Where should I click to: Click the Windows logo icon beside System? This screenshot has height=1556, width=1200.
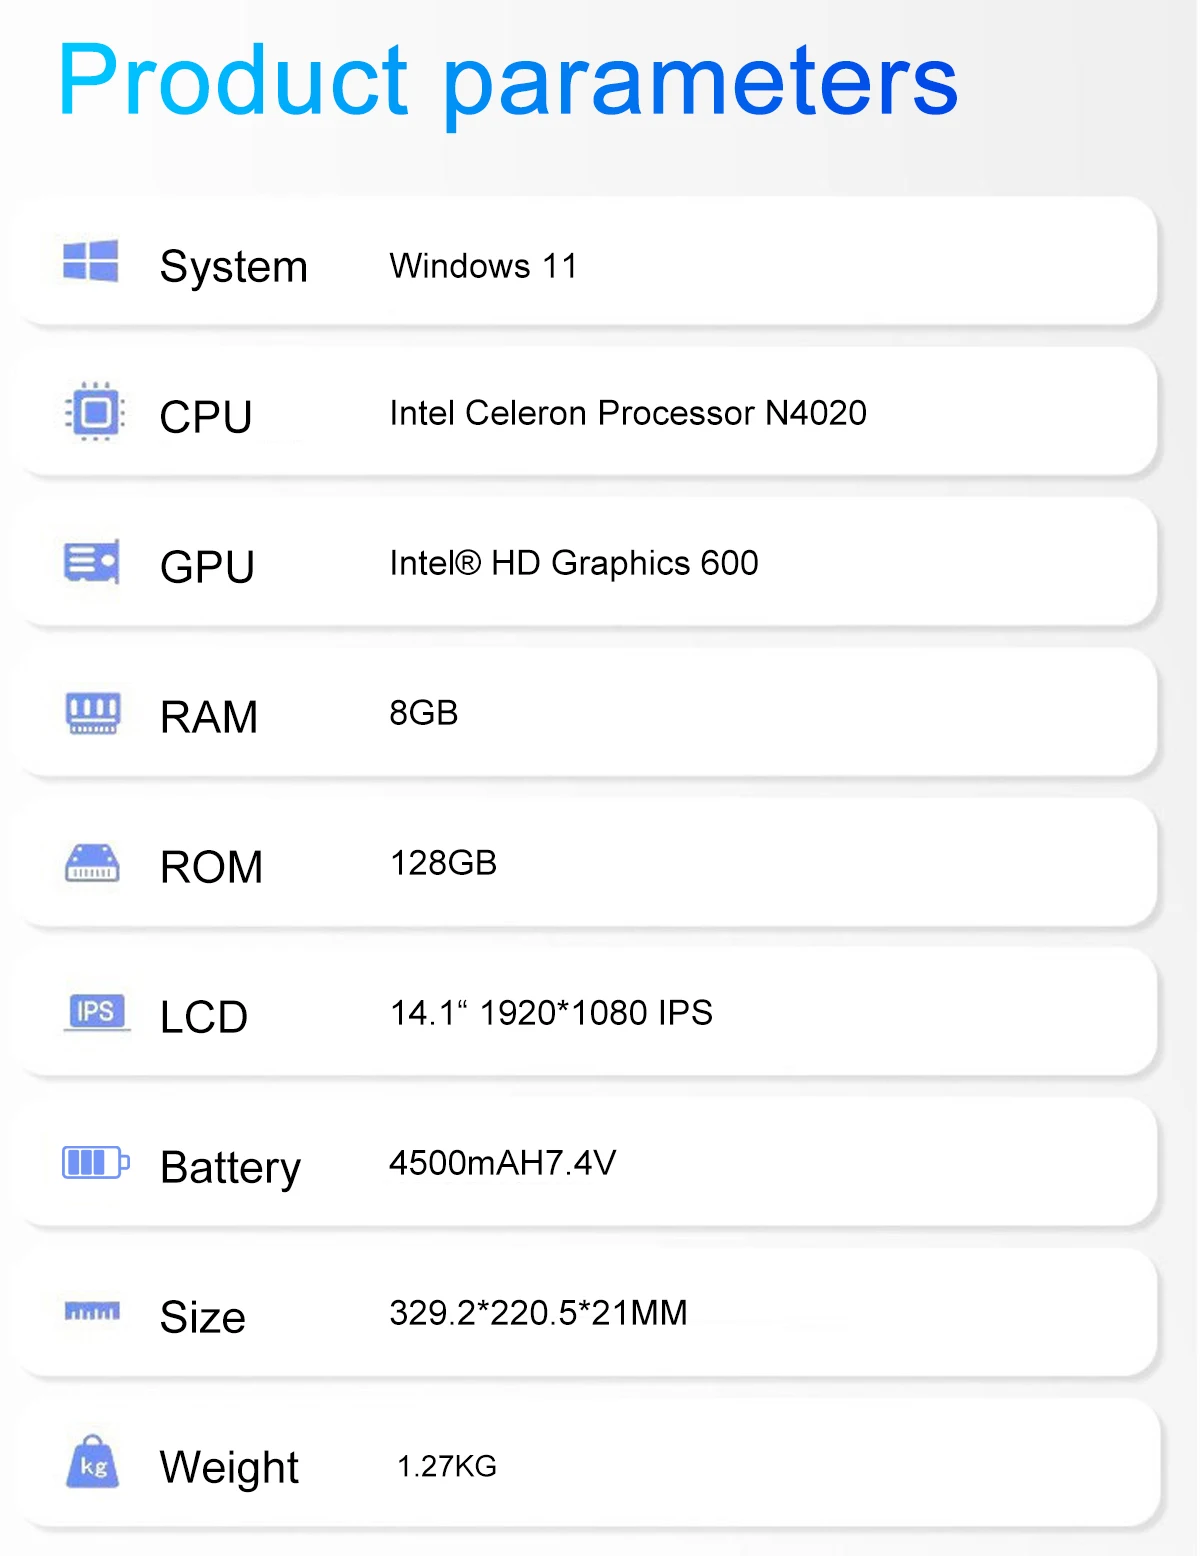coord(91,261)
